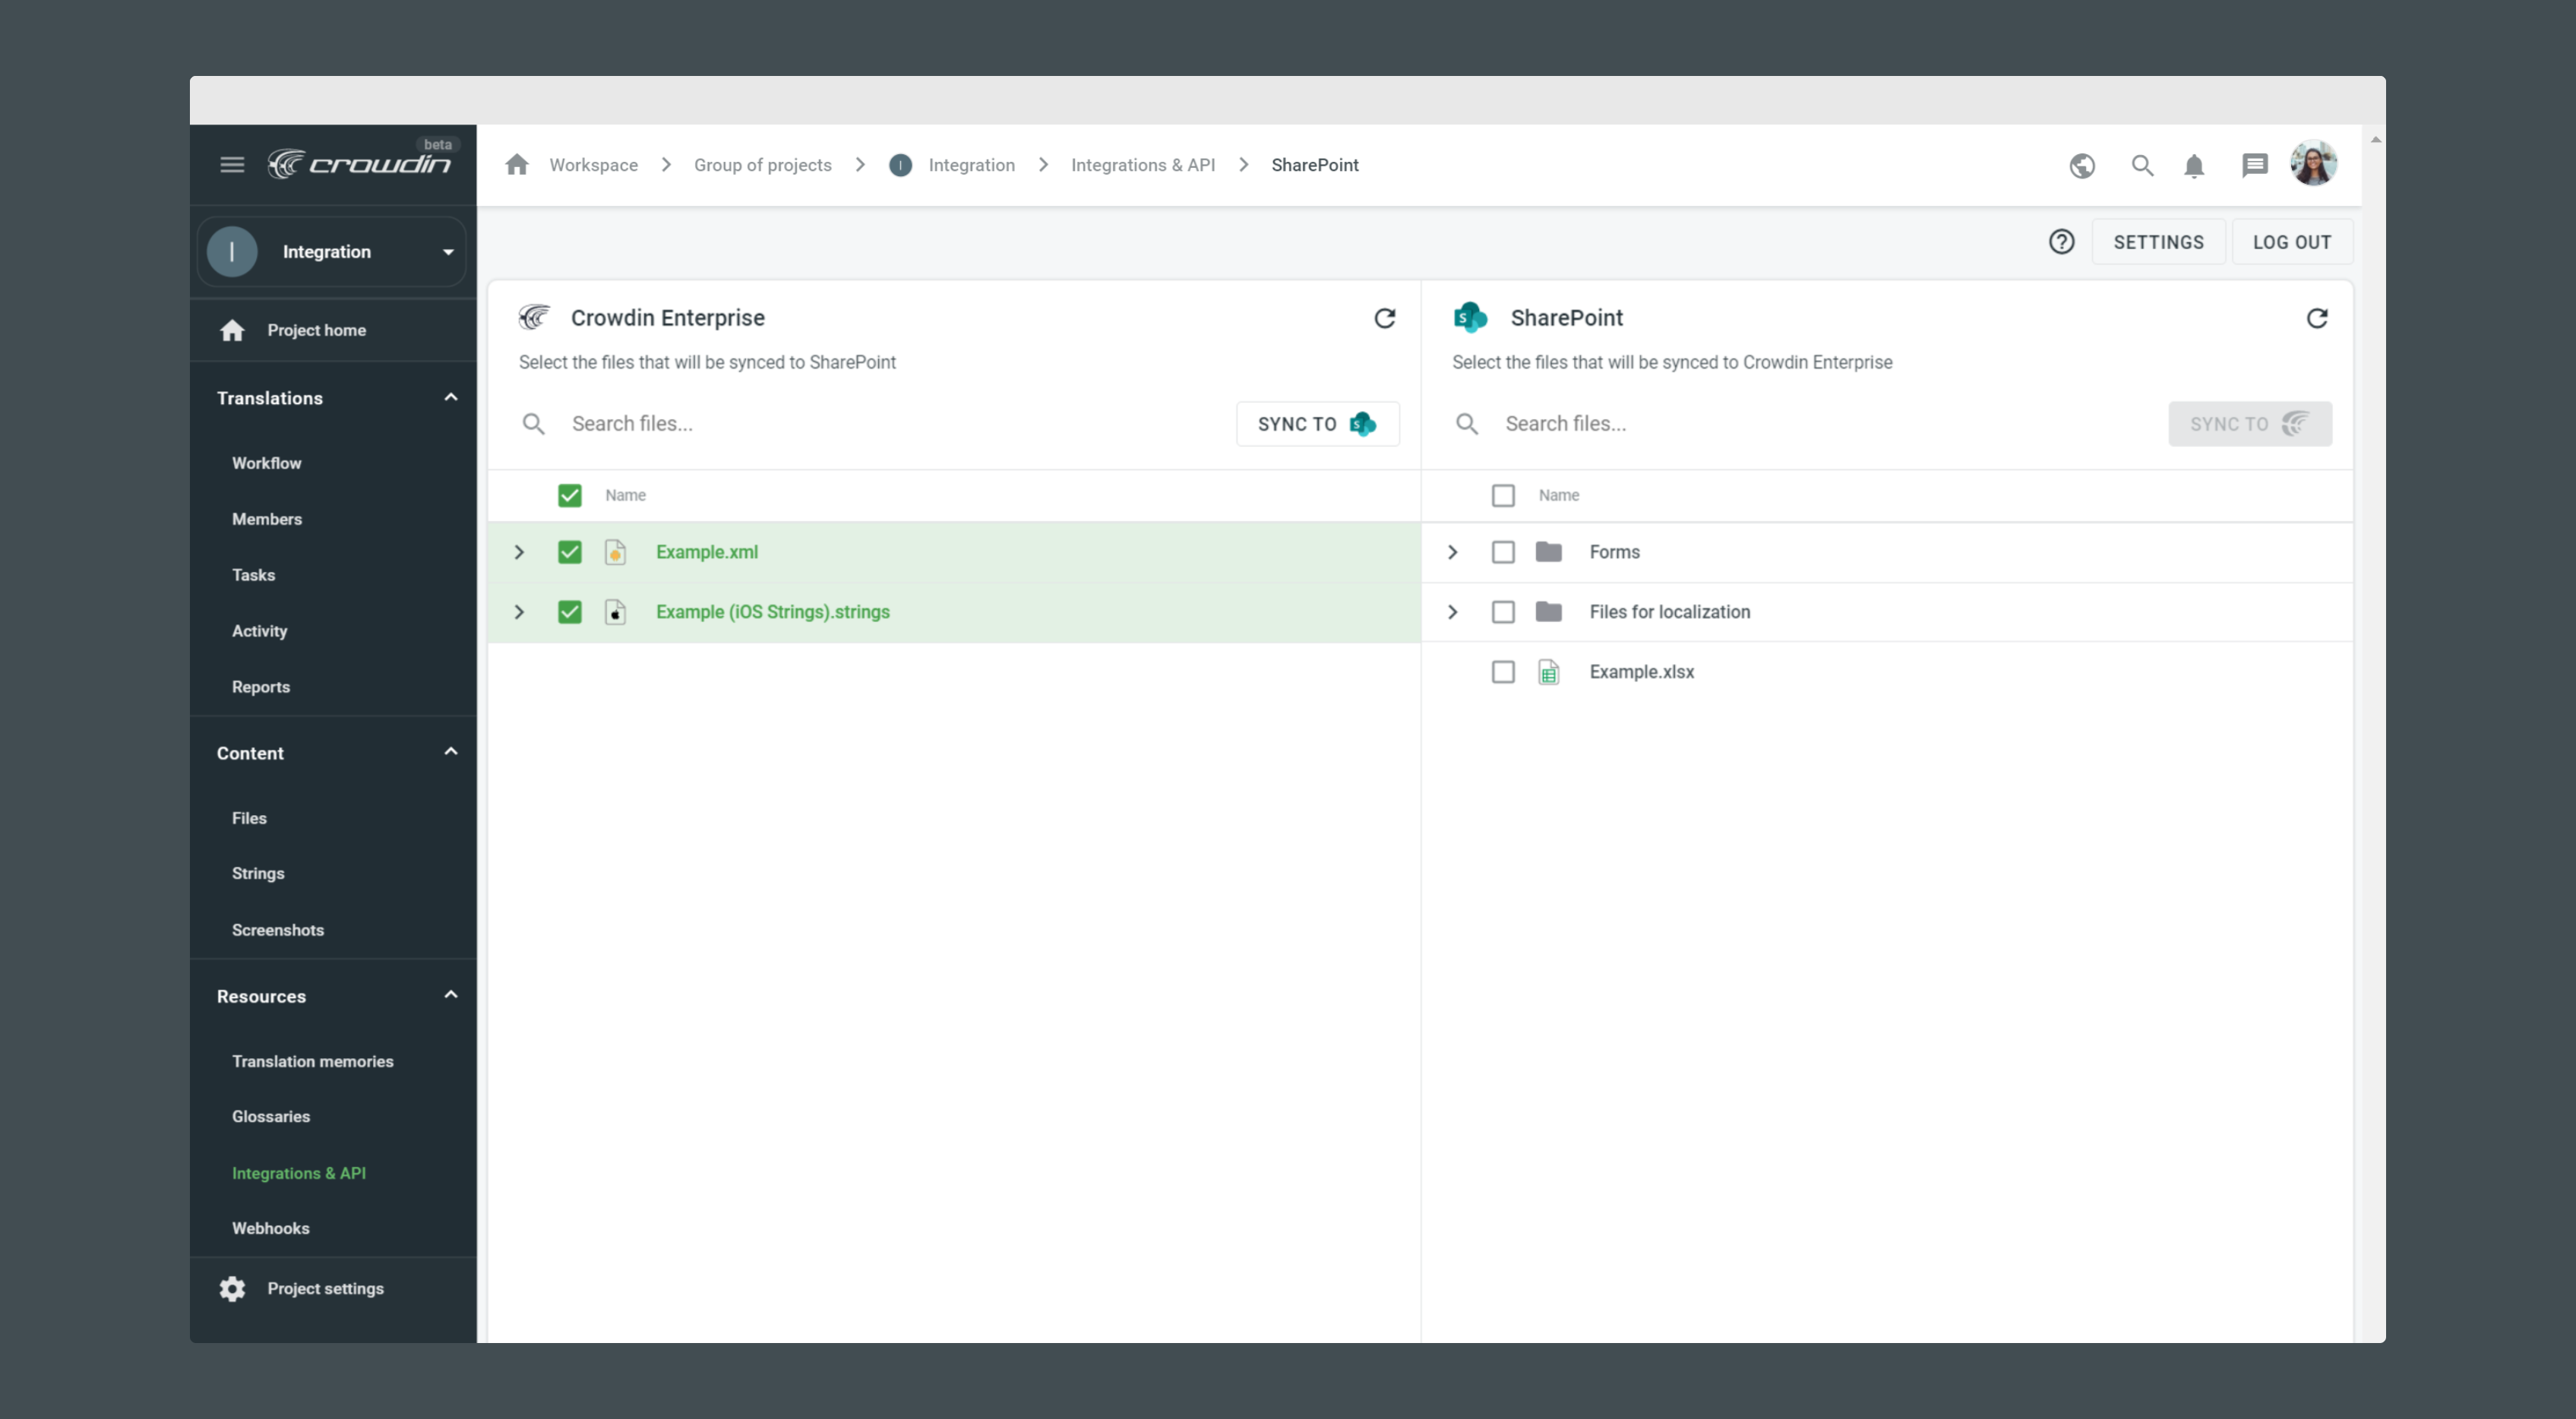The width and height of the screenshot is (2576, 1419).
Task: Open Translation memories
Action: (312, 1061)
